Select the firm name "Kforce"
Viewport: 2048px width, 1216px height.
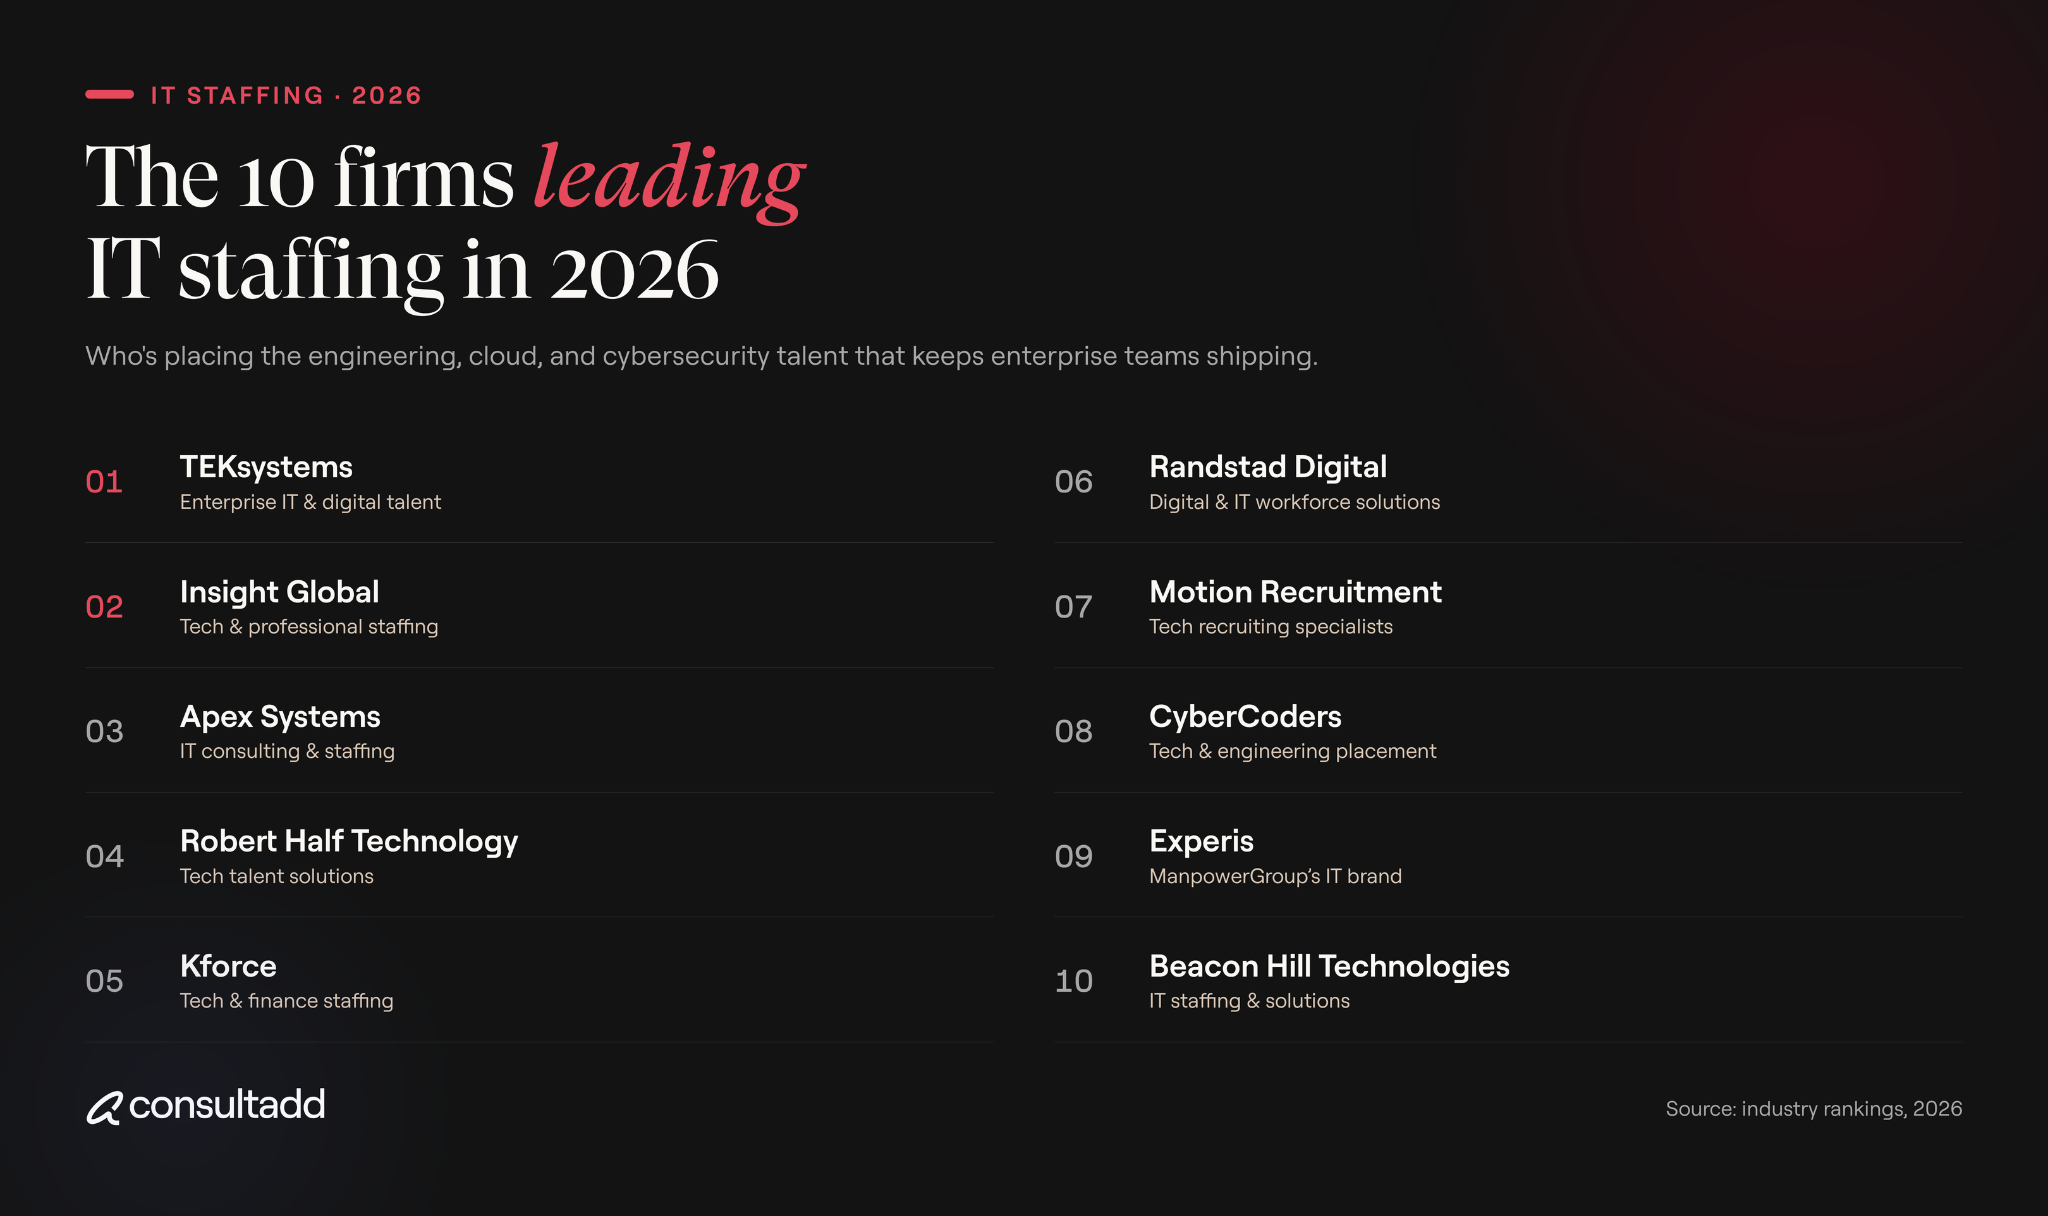pos(228,966)
